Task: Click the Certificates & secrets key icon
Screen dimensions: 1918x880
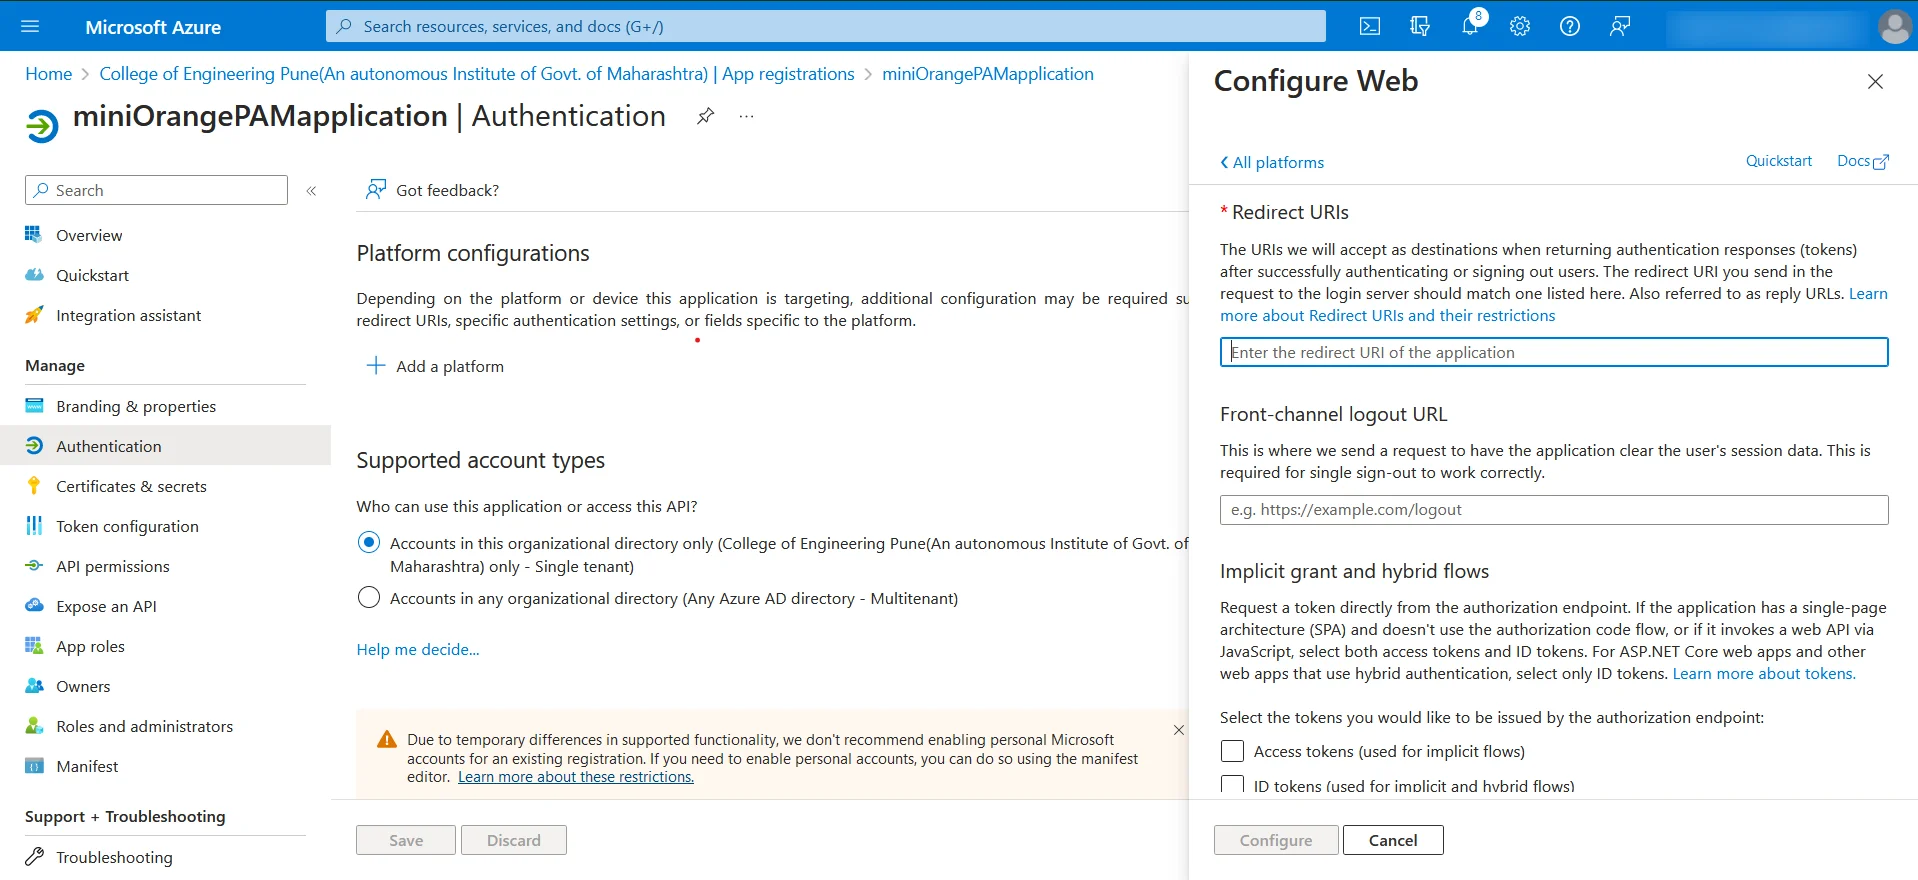Action: click(34, 486)
